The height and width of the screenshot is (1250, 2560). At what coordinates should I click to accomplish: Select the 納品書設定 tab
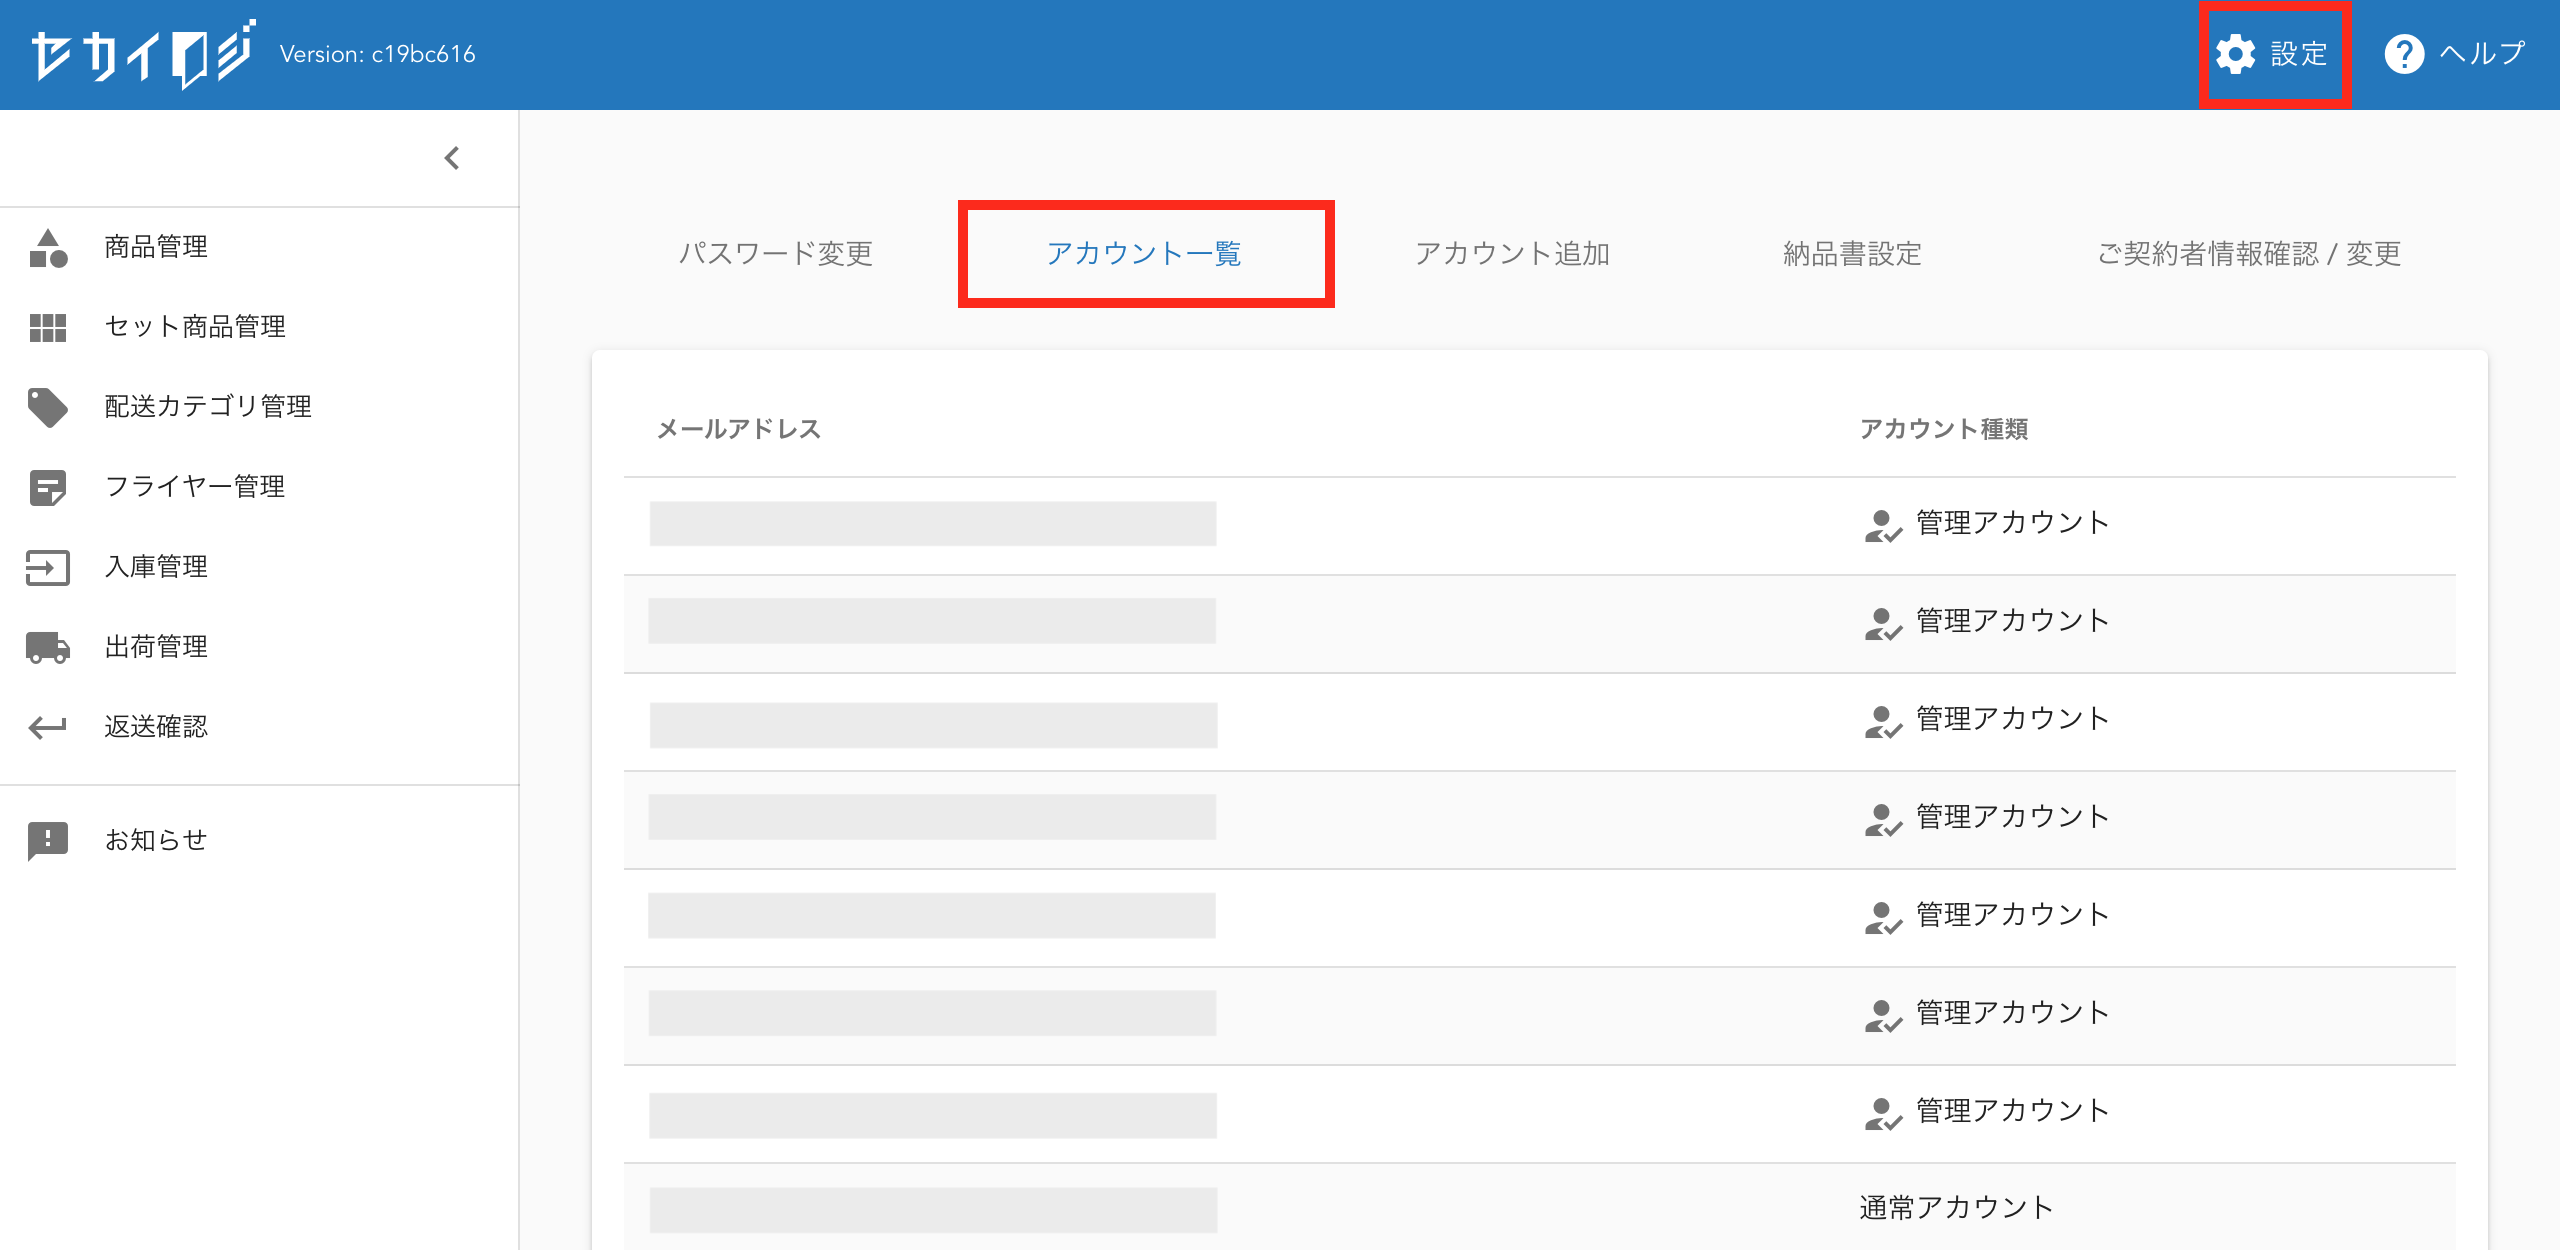[x=1852, y=254]
